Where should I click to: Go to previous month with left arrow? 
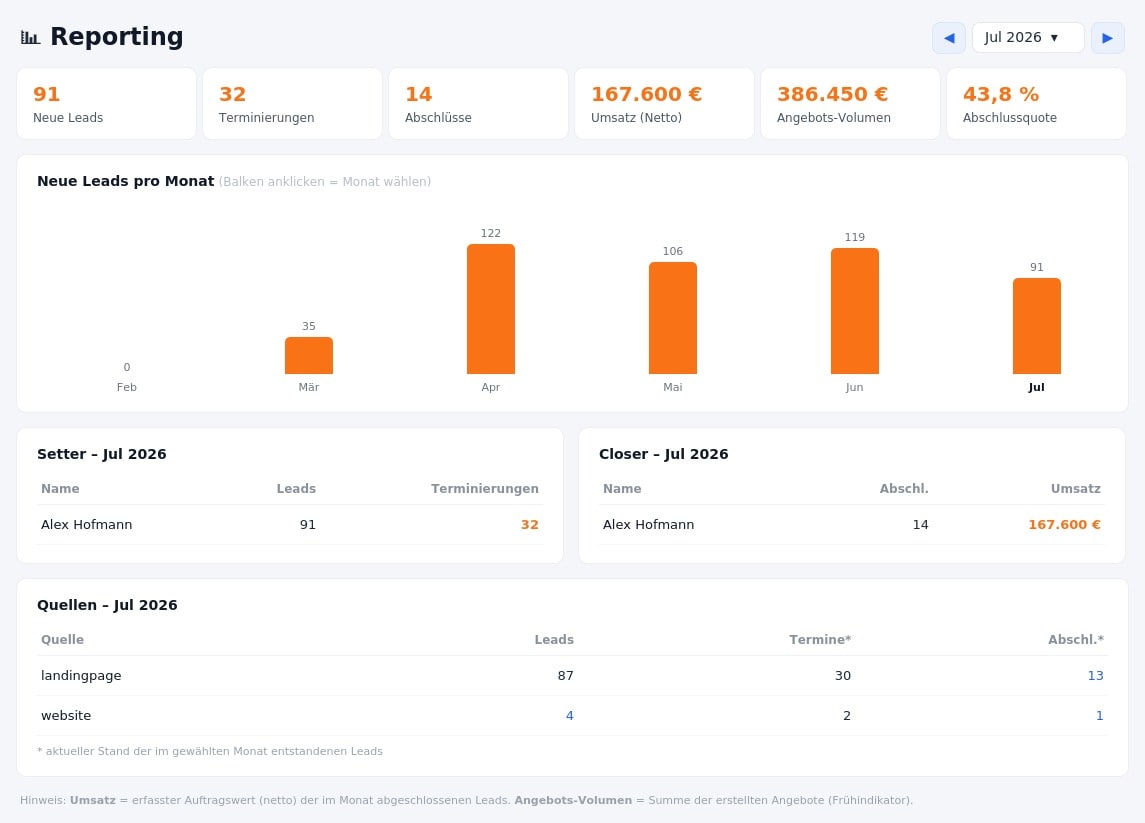[949, 38]
